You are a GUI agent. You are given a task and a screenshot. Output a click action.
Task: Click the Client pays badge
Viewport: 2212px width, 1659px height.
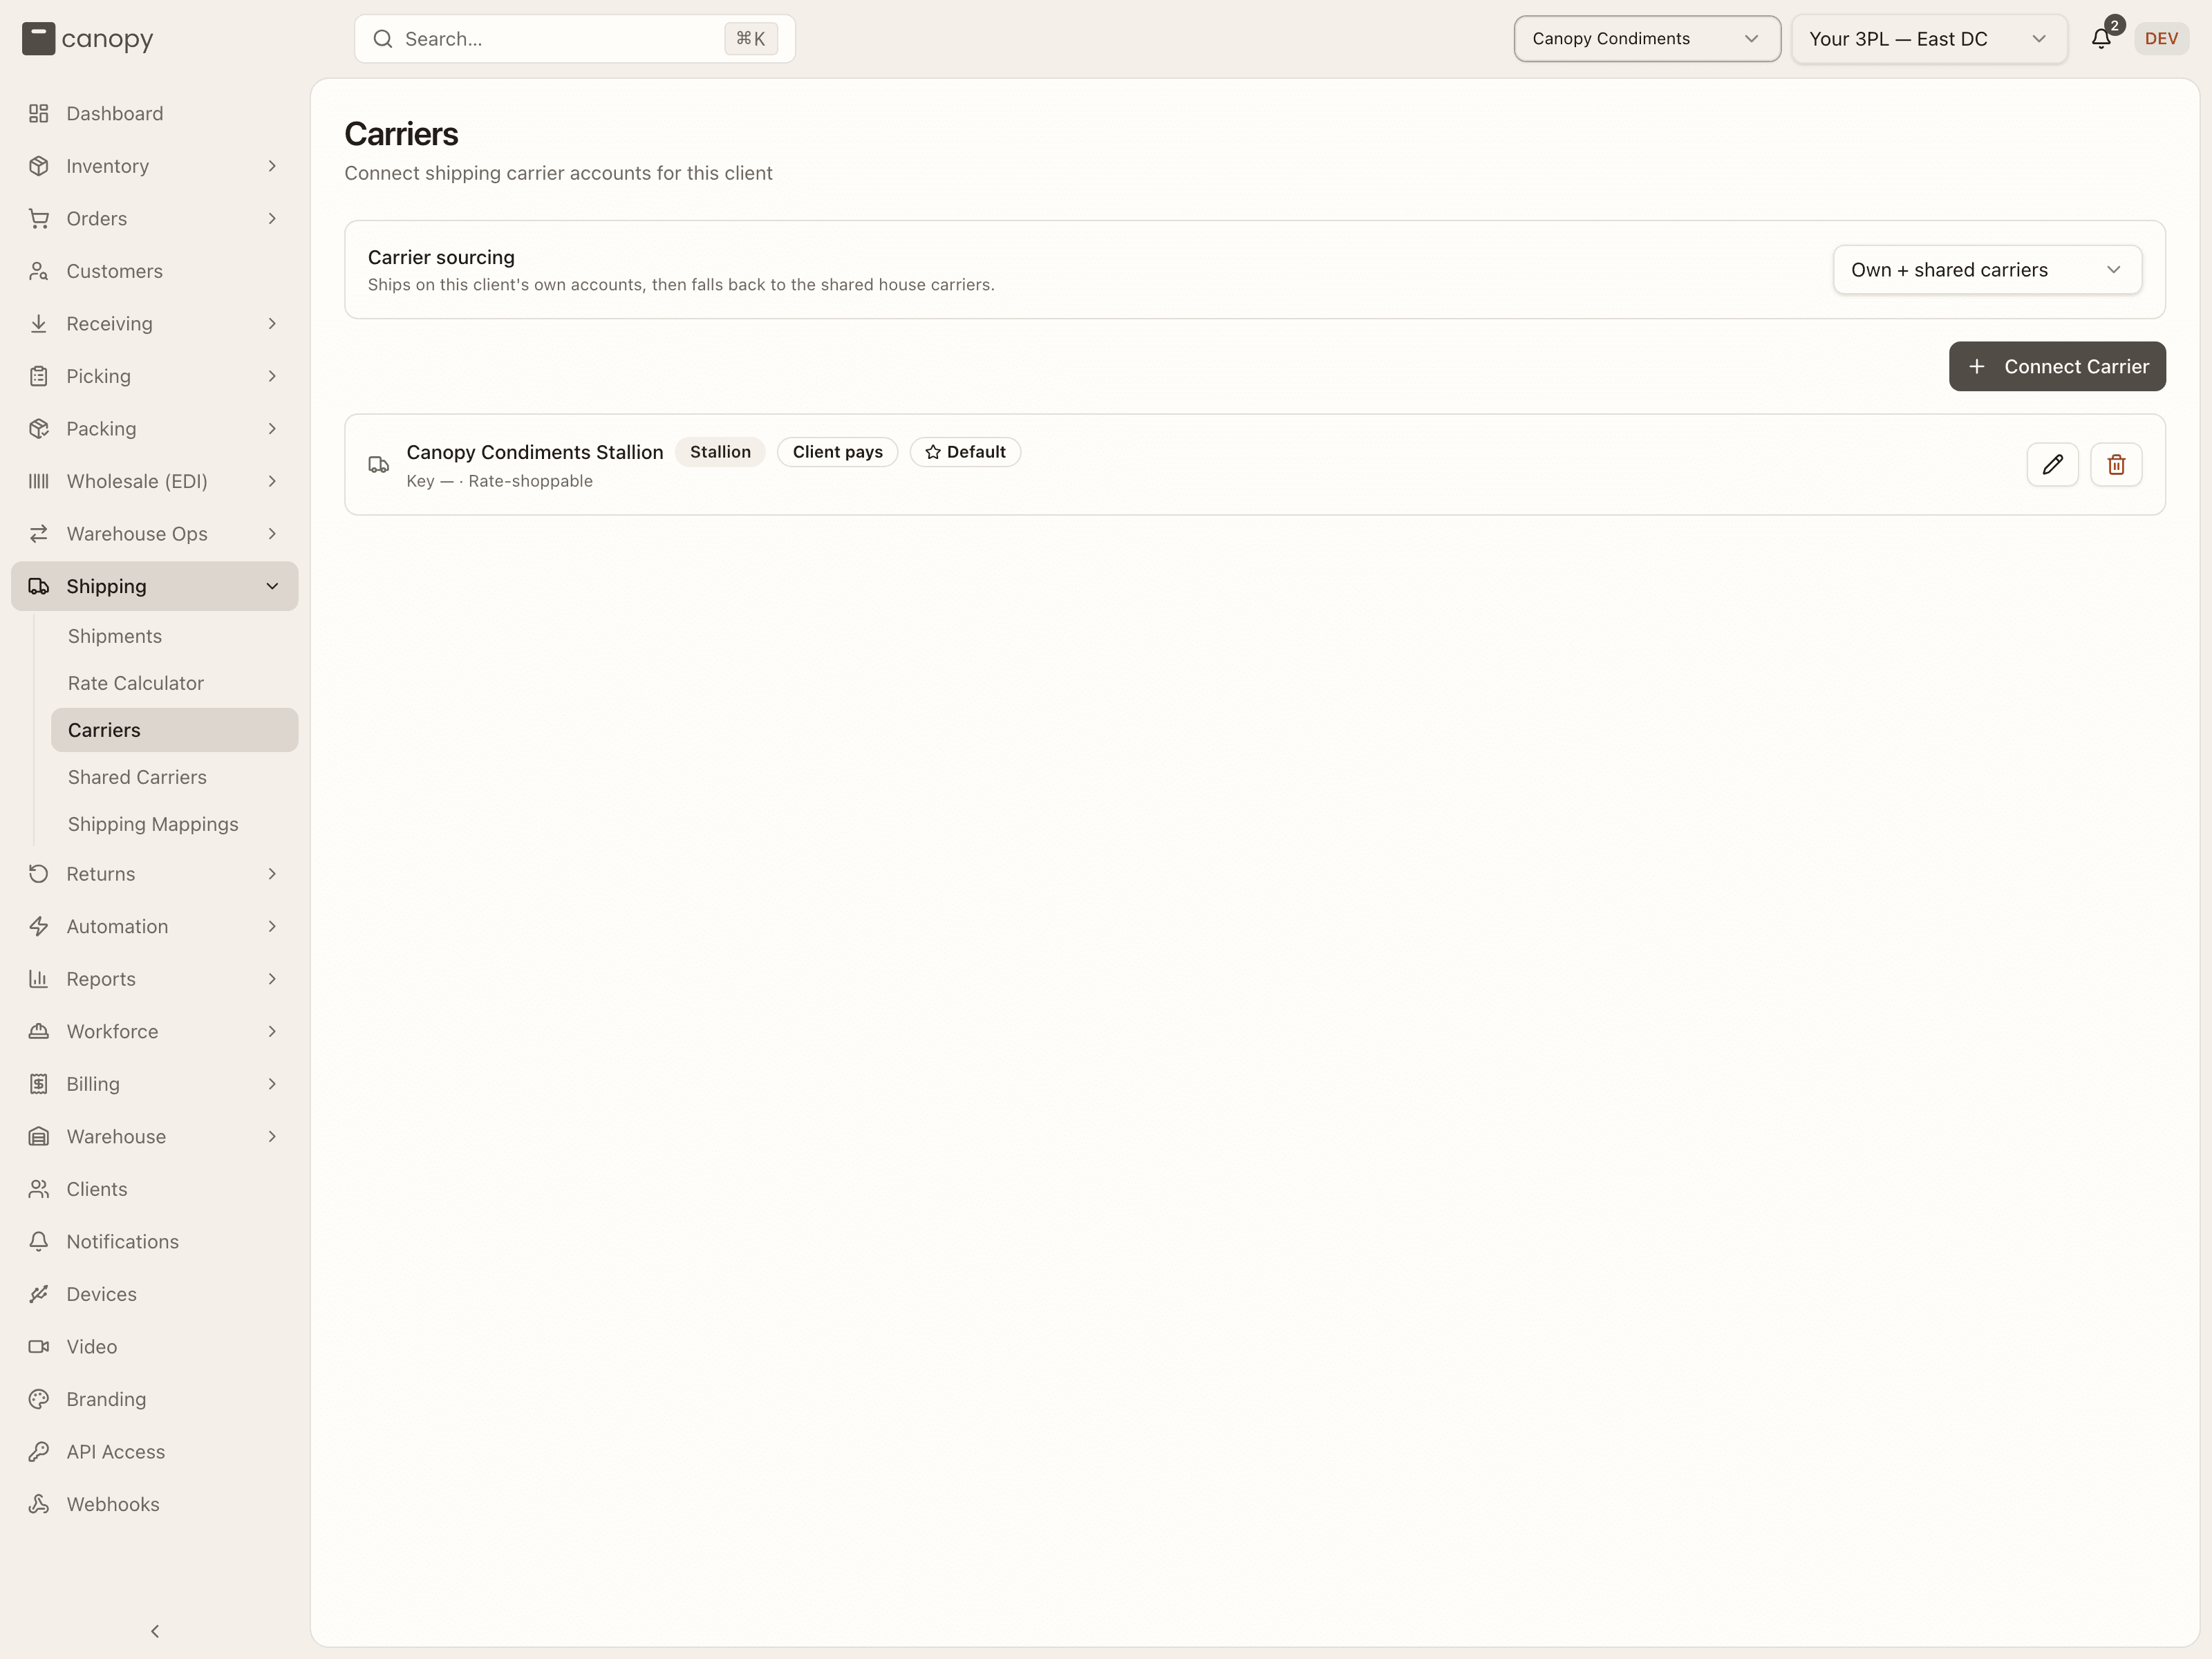pos(837,452)
